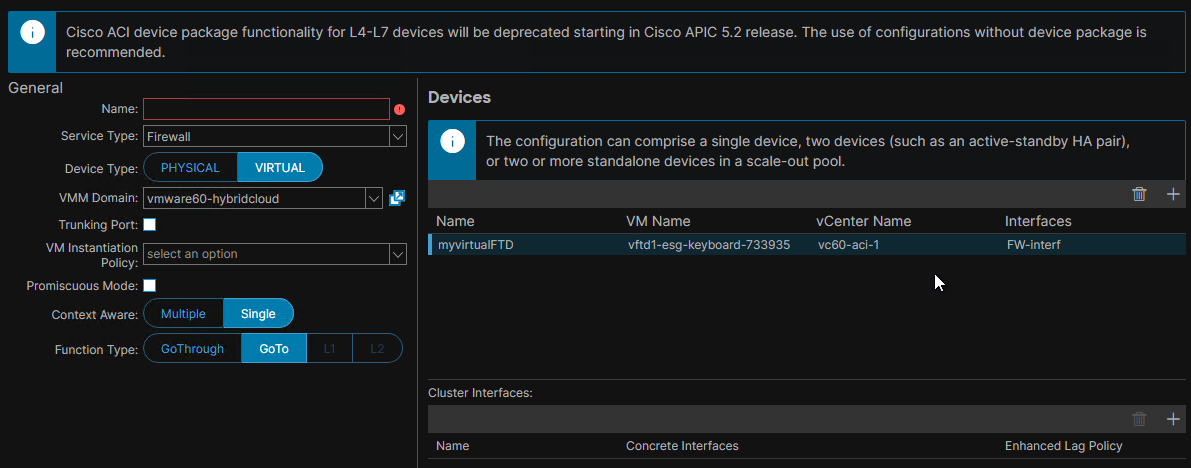Click the Service Type field showing Firewall
This screenshot has height=468, width=1191.
click(266, 137)
